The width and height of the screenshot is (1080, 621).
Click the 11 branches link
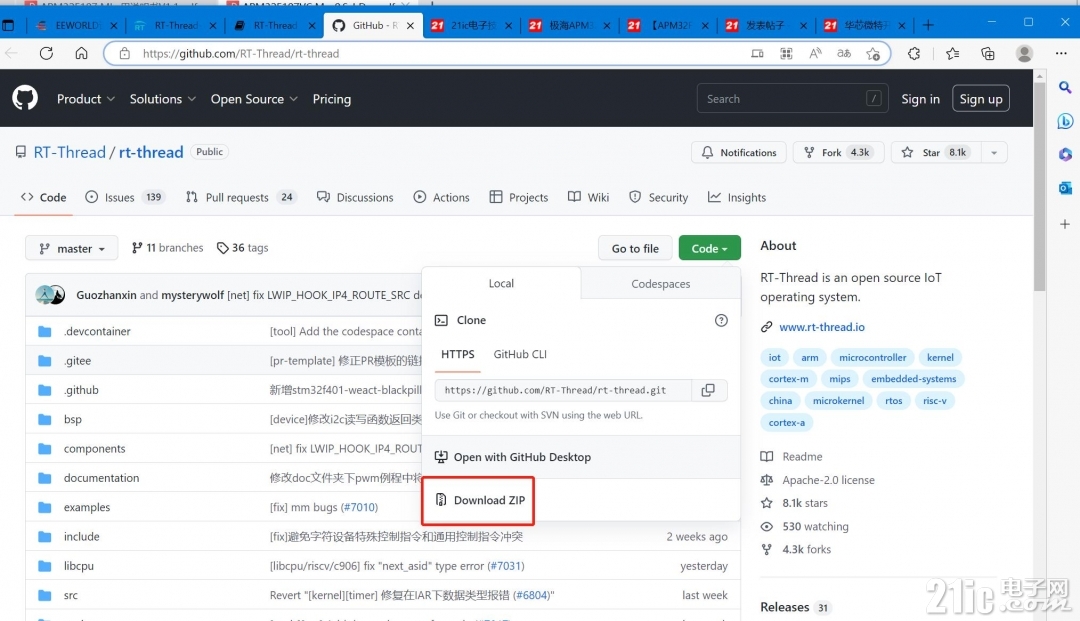(167, 248)
